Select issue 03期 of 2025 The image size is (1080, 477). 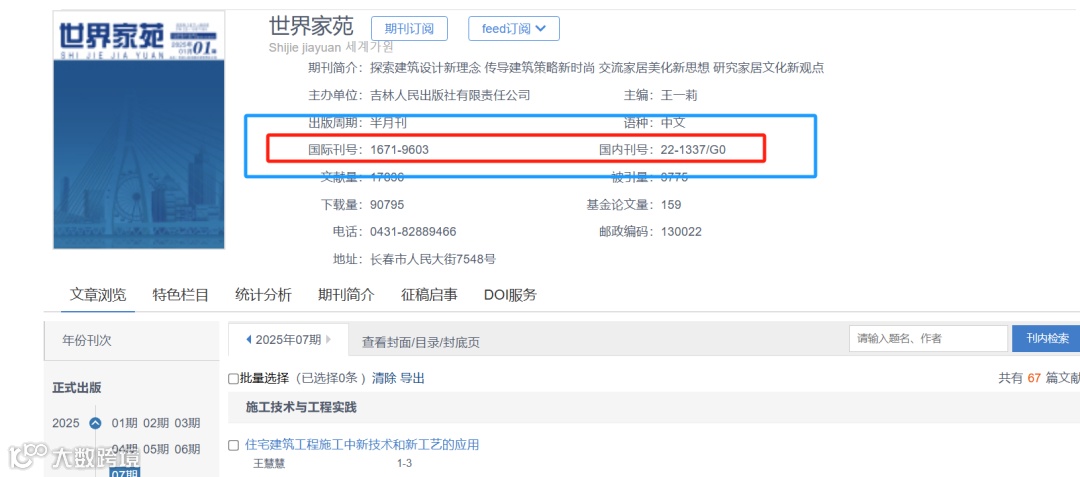point(187,423)
